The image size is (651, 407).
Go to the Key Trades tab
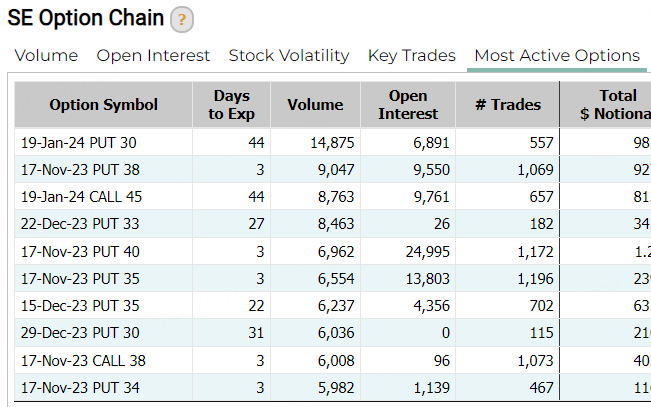point(411,56)
